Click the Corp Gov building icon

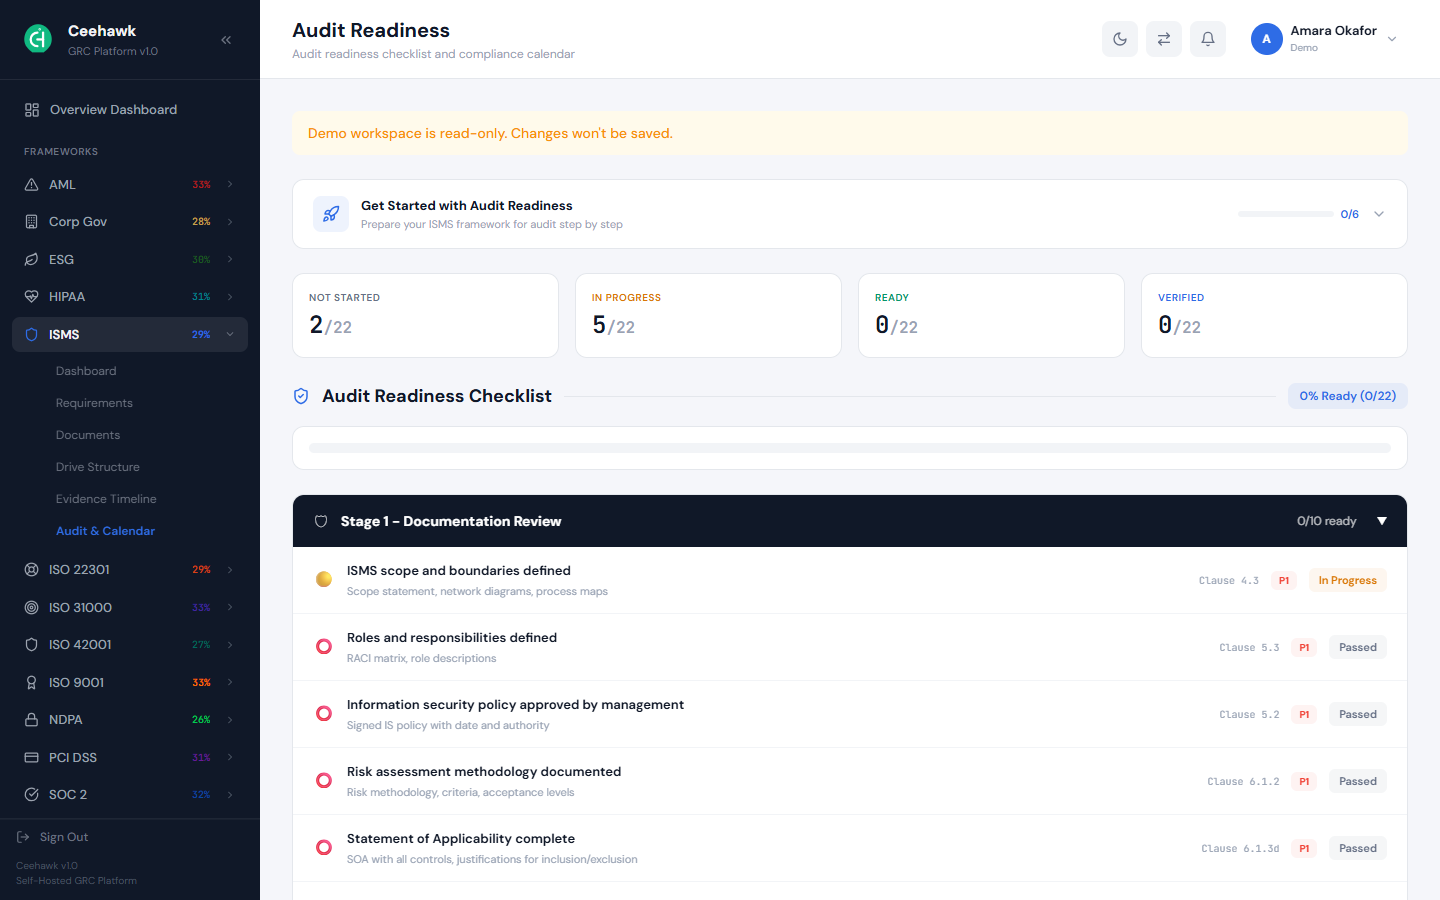pos(31,222)
